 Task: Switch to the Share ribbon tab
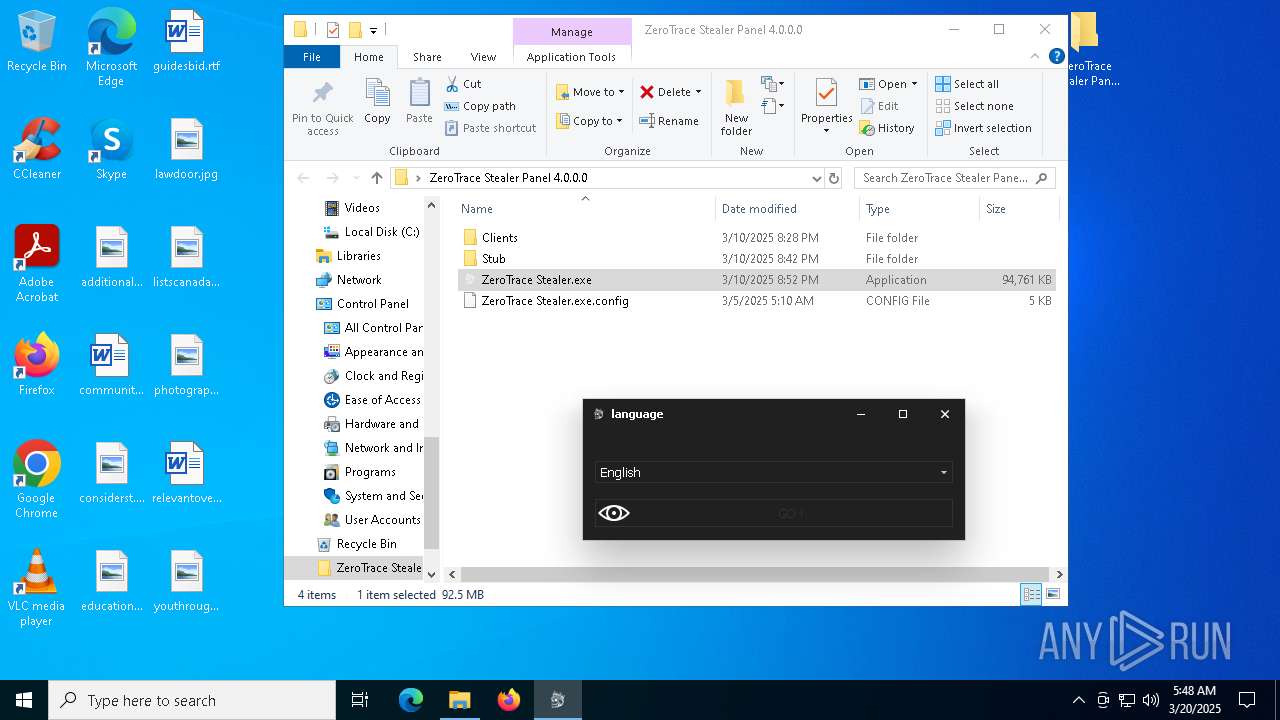(427, 57)
